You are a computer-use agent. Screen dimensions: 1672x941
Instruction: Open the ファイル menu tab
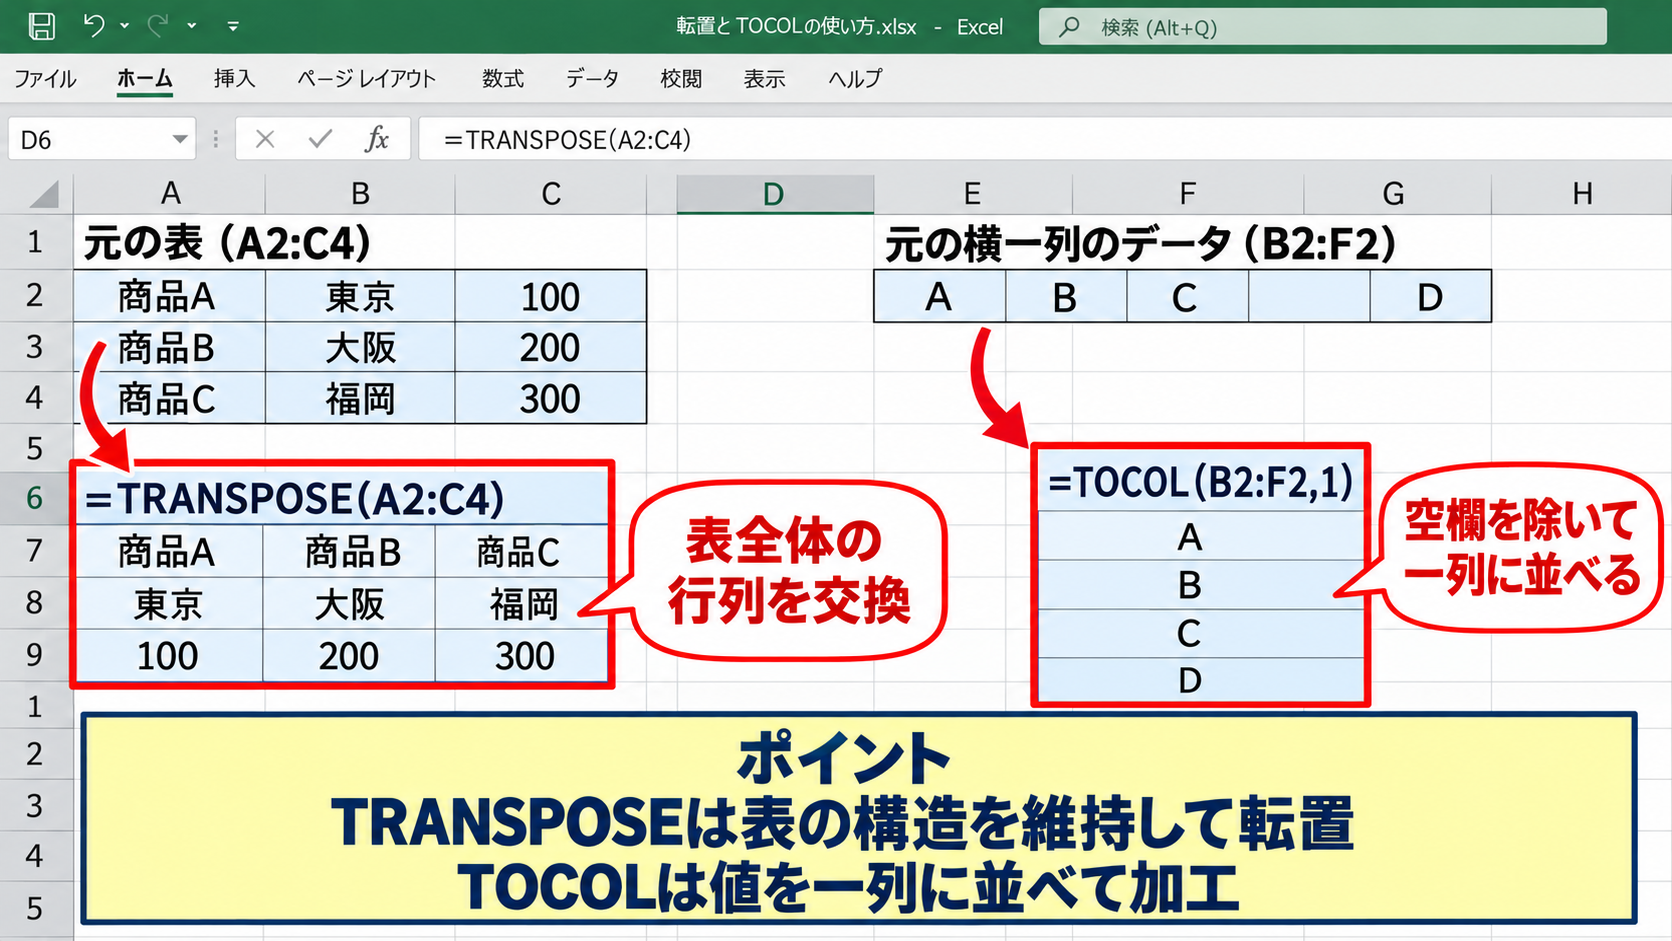coord(45,79)
